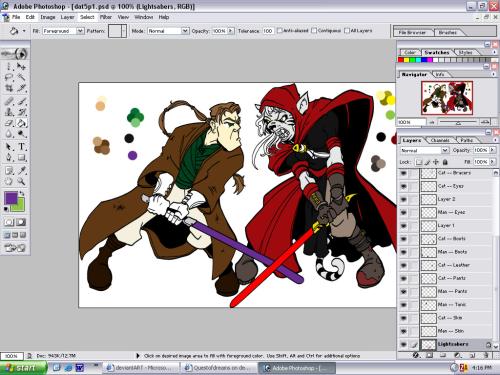Open the Opacity slider arrow in options bar

coord(231,31)
